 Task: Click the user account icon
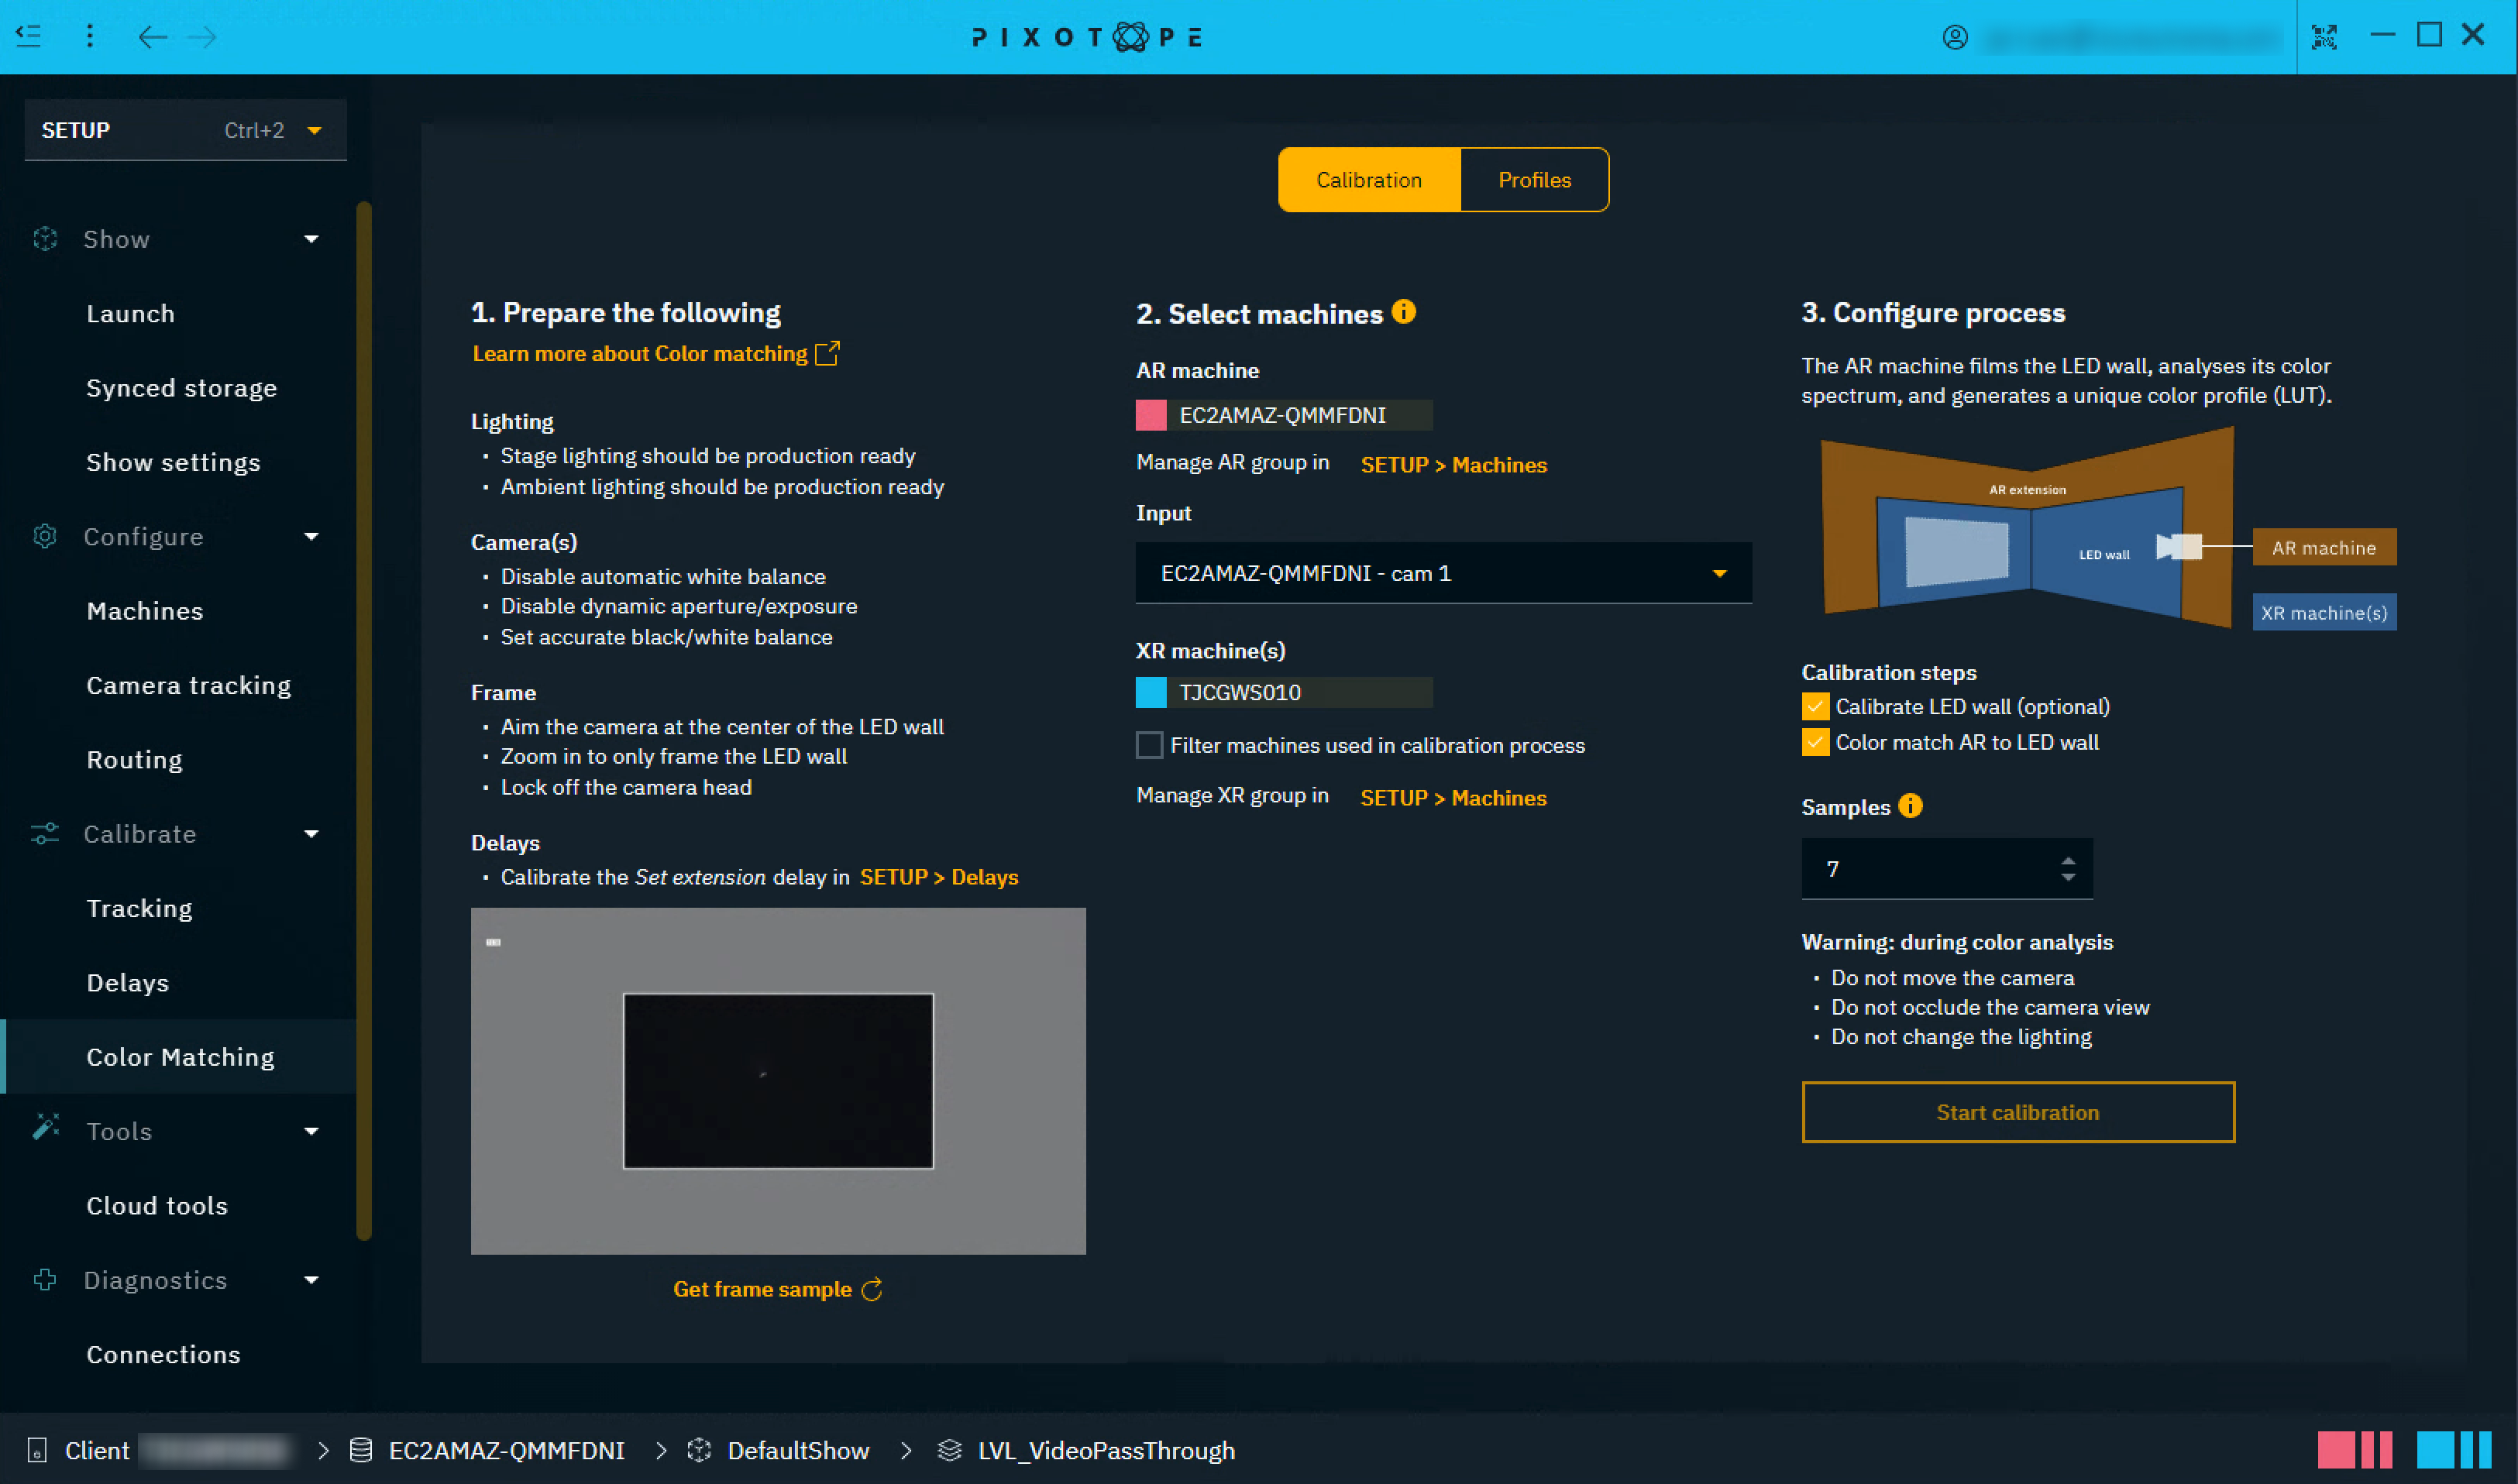1954,37
